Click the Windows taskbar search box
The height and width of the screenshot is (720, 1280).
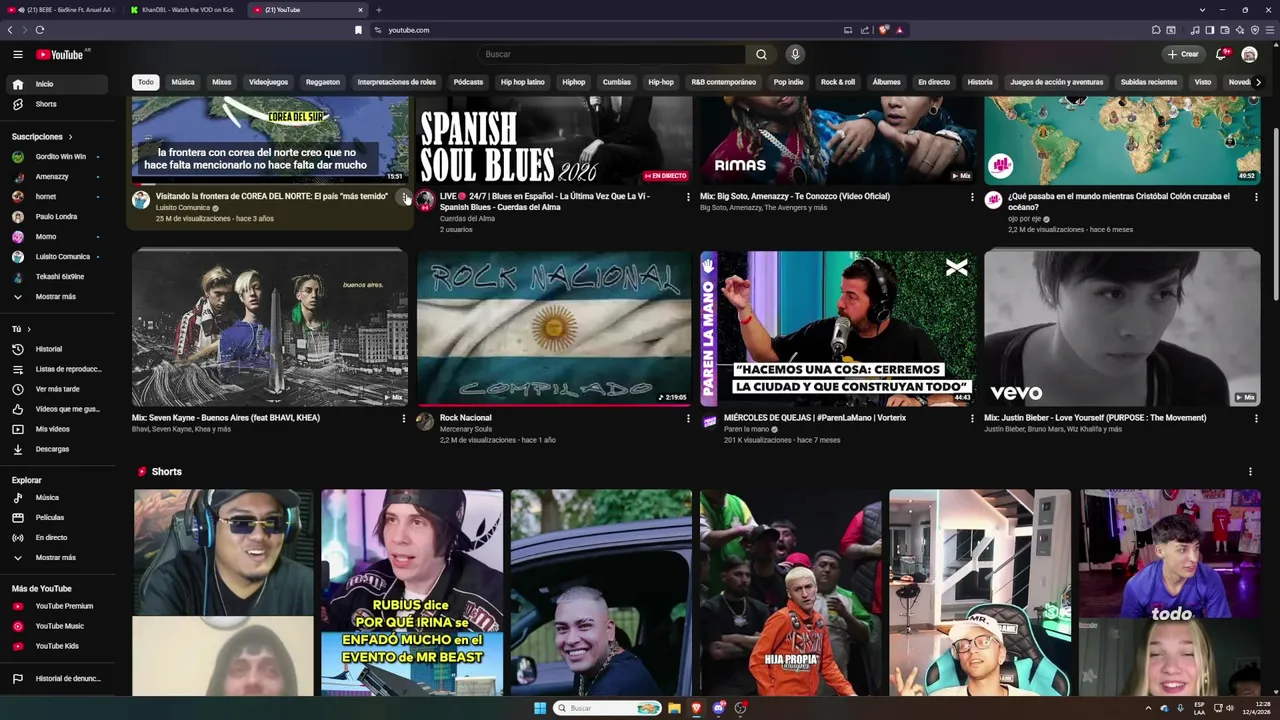[x=608, y=708]
